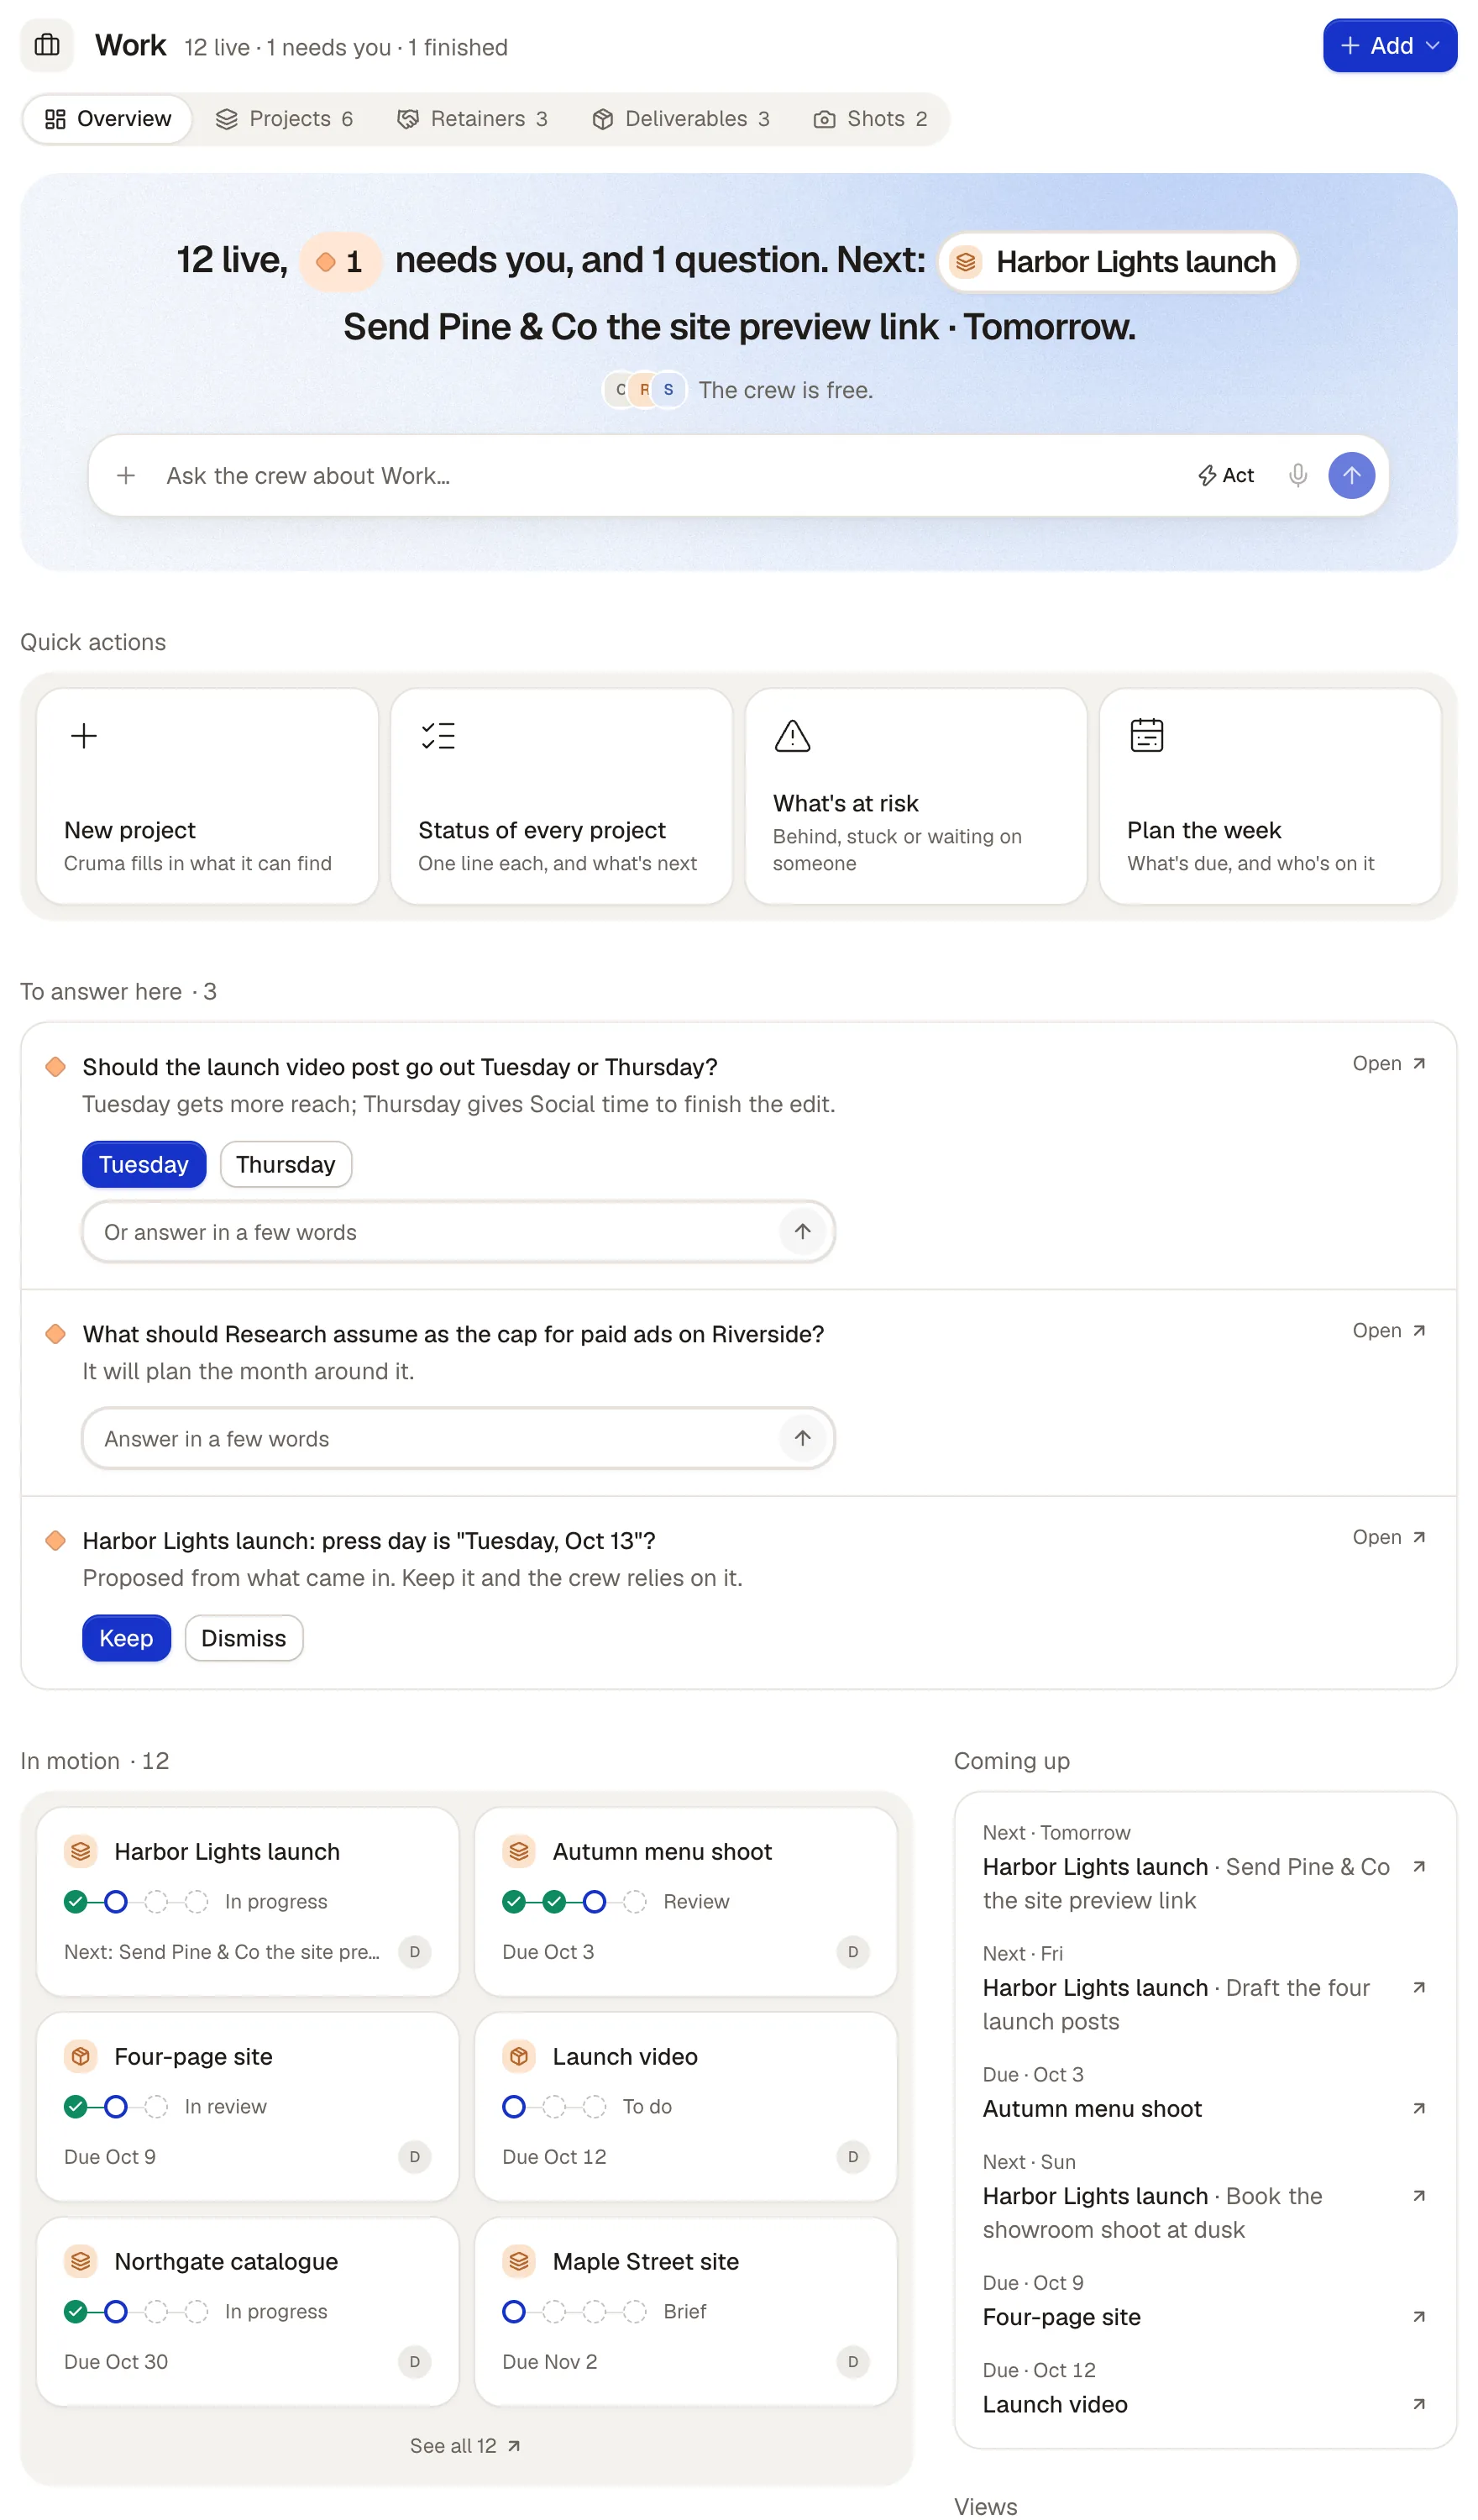Open the launch video question

point(1389,1063)
